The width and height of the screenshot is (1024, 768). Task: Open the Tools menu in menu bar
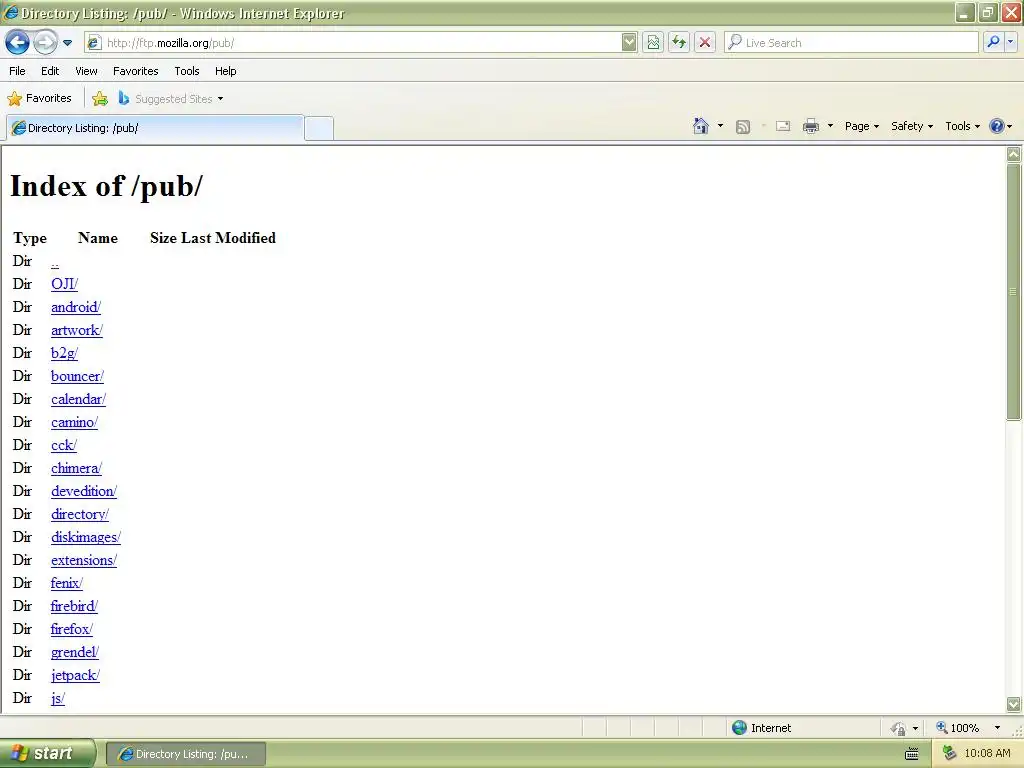pos(187,71)
